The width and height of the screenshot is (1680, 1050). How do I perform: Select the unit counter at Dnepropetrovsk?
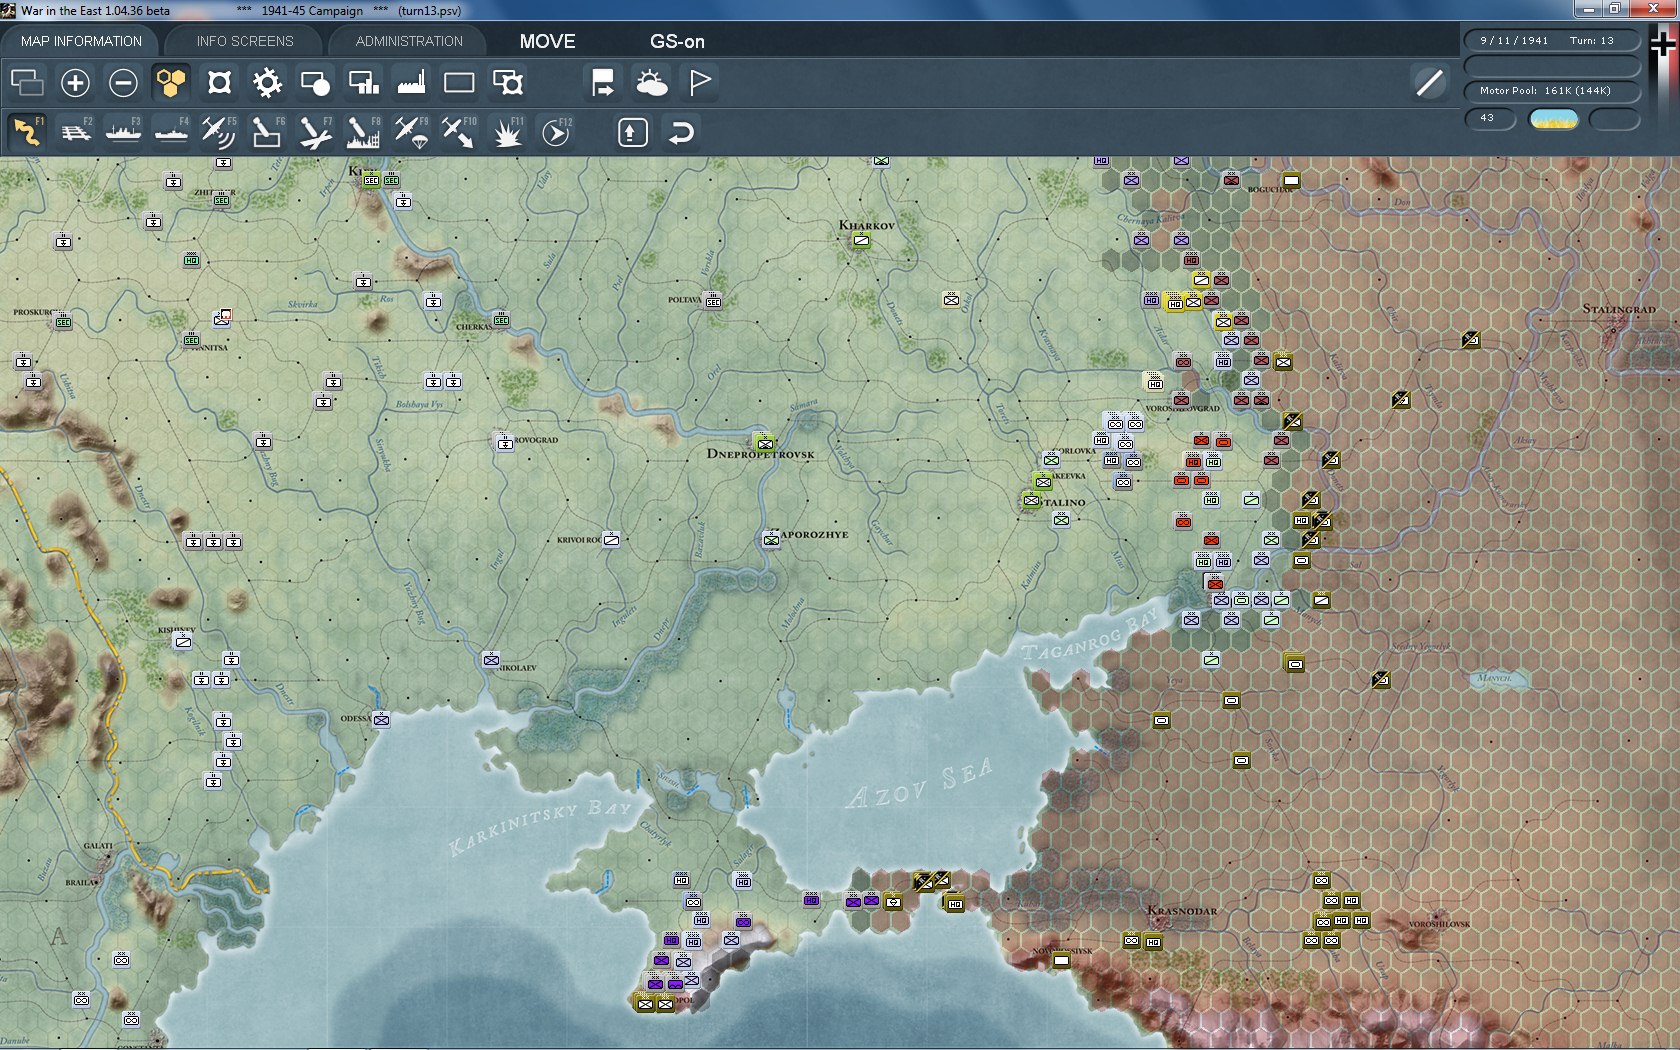click(765, 443)
